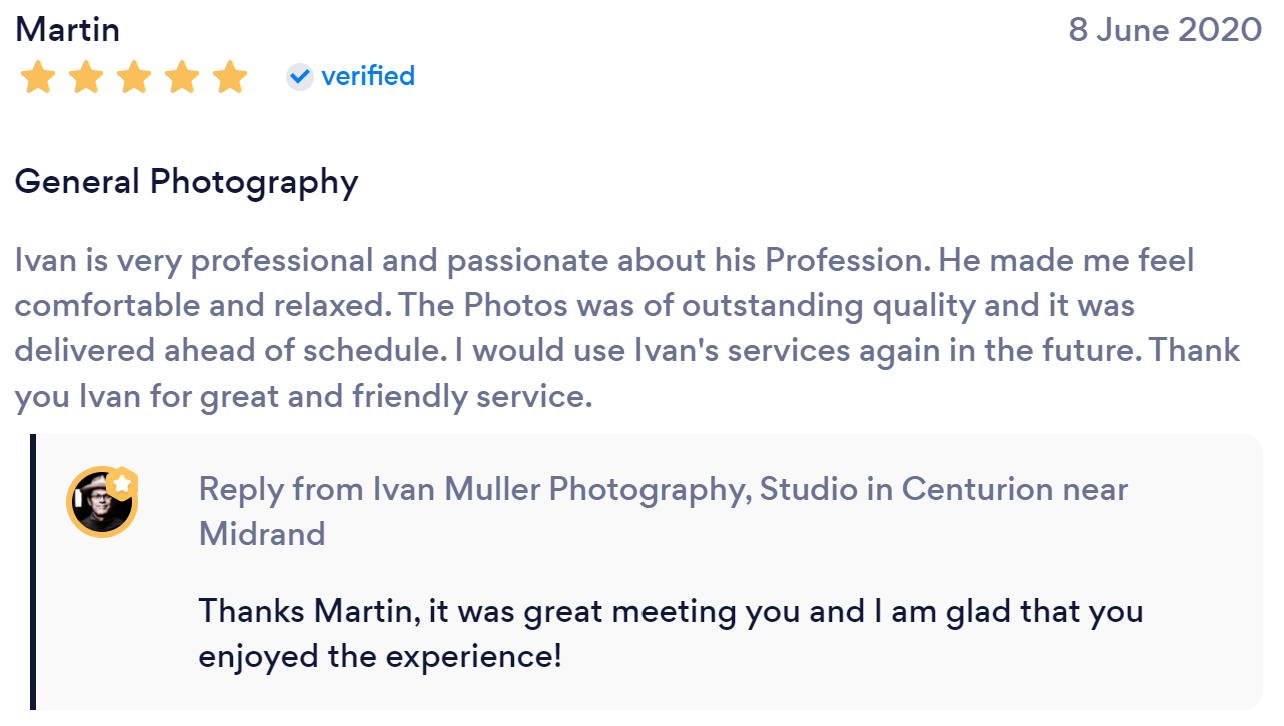This screenshot has height=726, width=1284.
Task: Click "you Ivan for great and friendly service" line
Action: point(303,397)
